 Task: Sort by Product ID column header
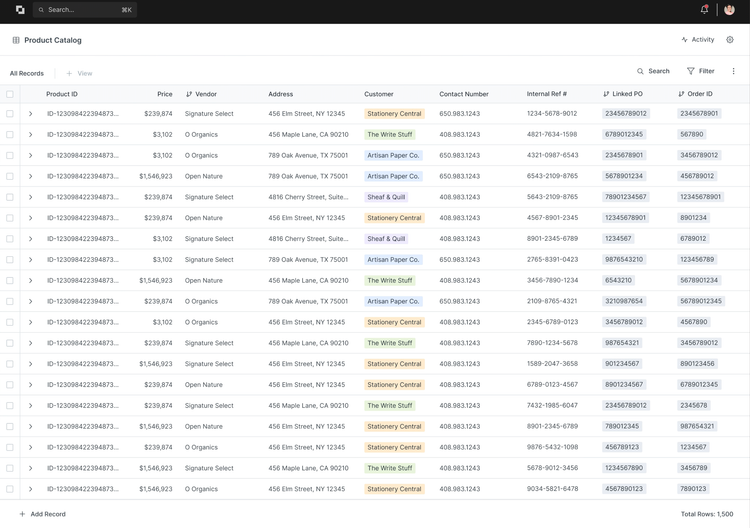pos(62,94)
